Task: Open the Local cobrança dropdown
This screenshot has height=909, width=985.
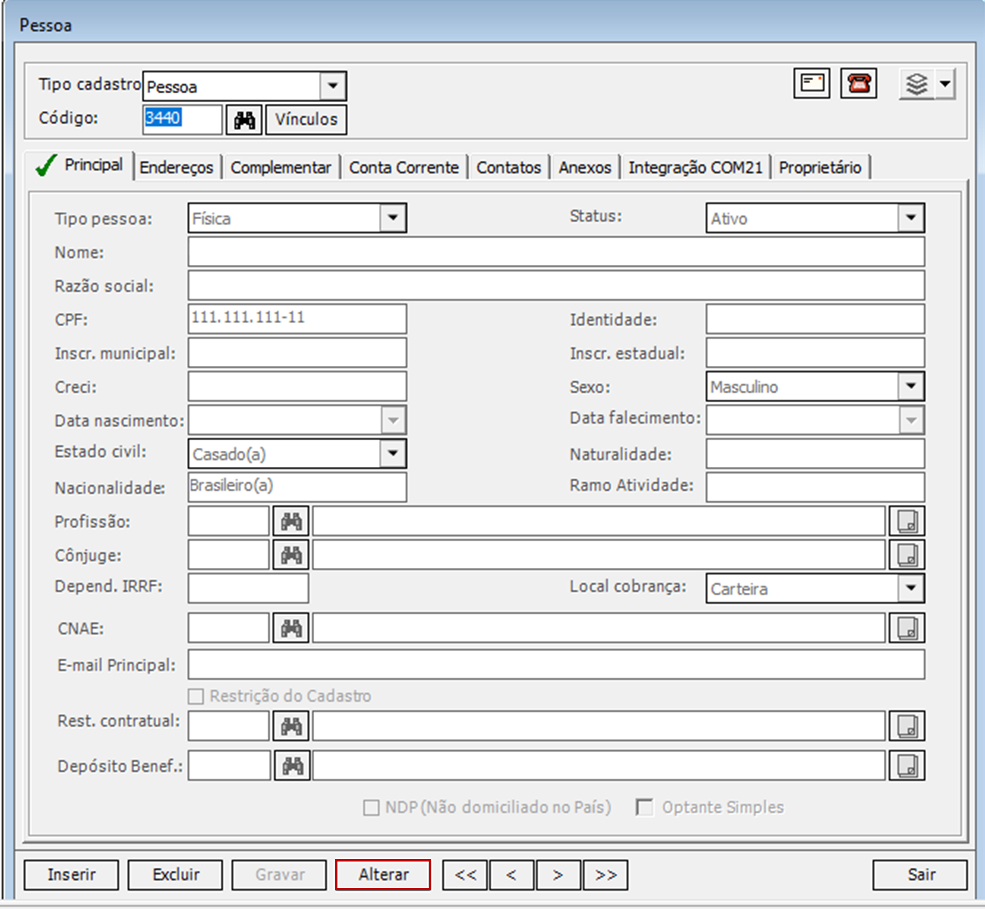Action: pos(911,589)
